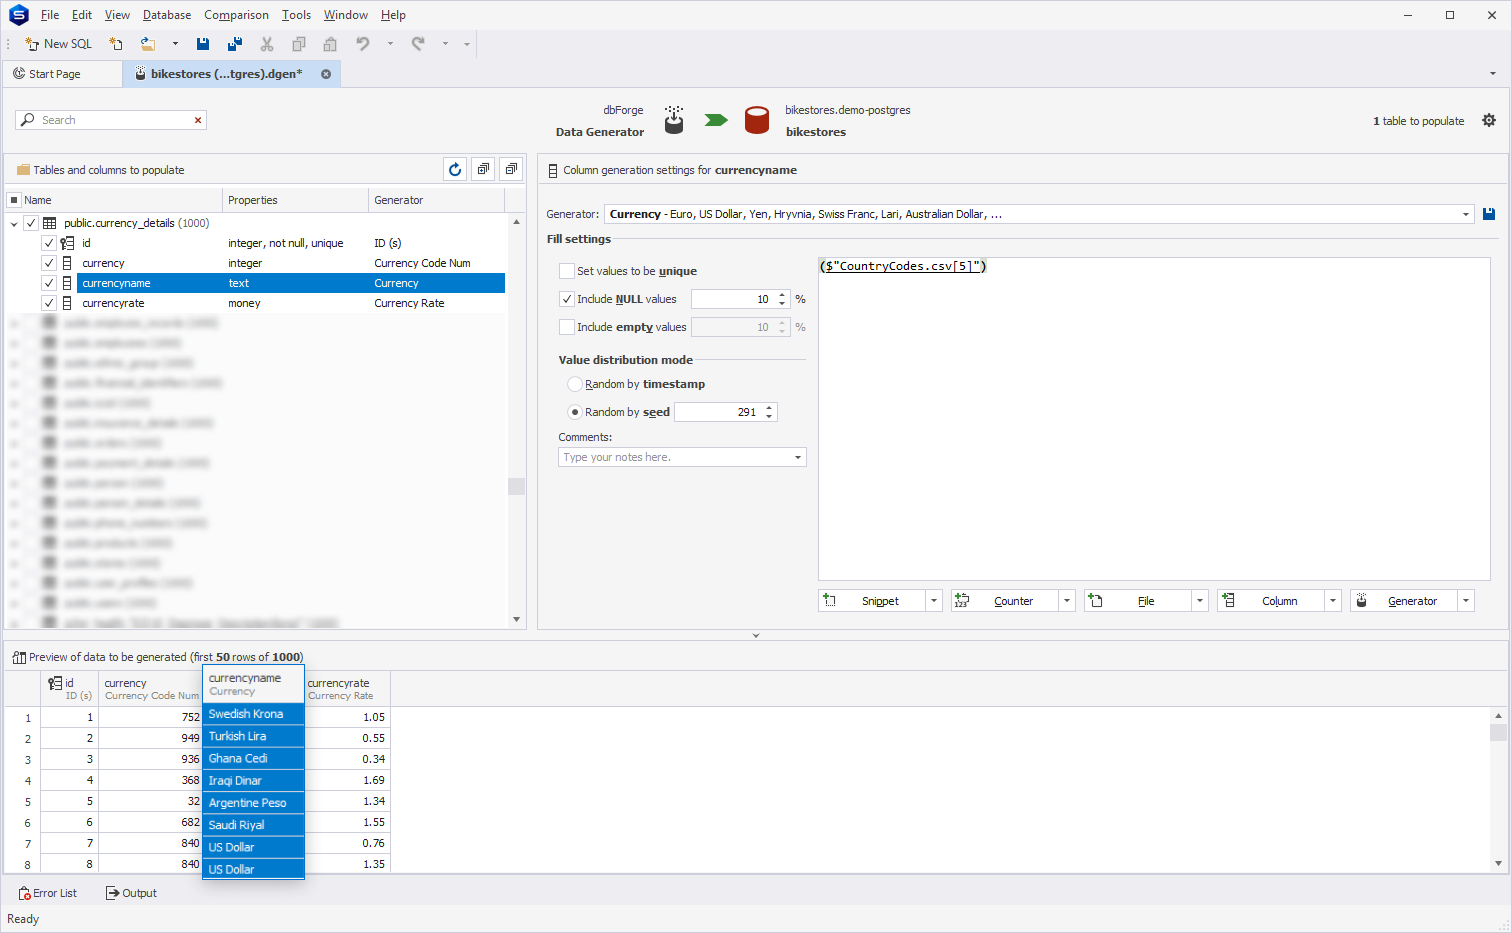Image resolution: width=1512 pixels, height=933 pixels.
Task: Toggle the public.currency_details table checkbox
Action: coord(31,223)
